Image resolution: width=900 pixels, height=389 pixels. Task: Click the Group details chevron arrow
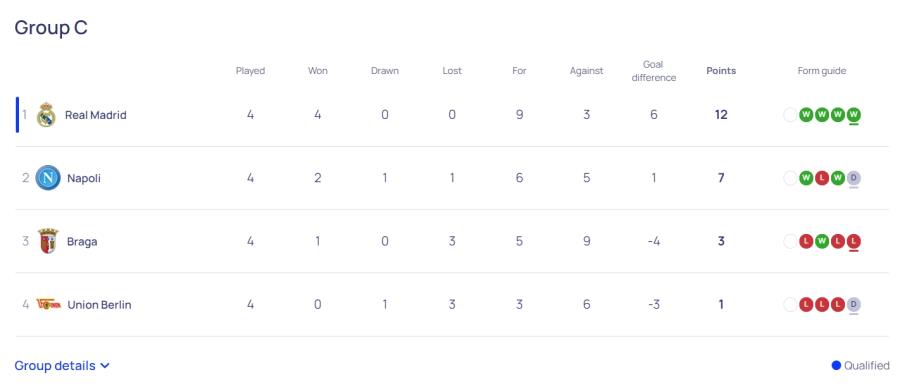click(x=104, y=365)
